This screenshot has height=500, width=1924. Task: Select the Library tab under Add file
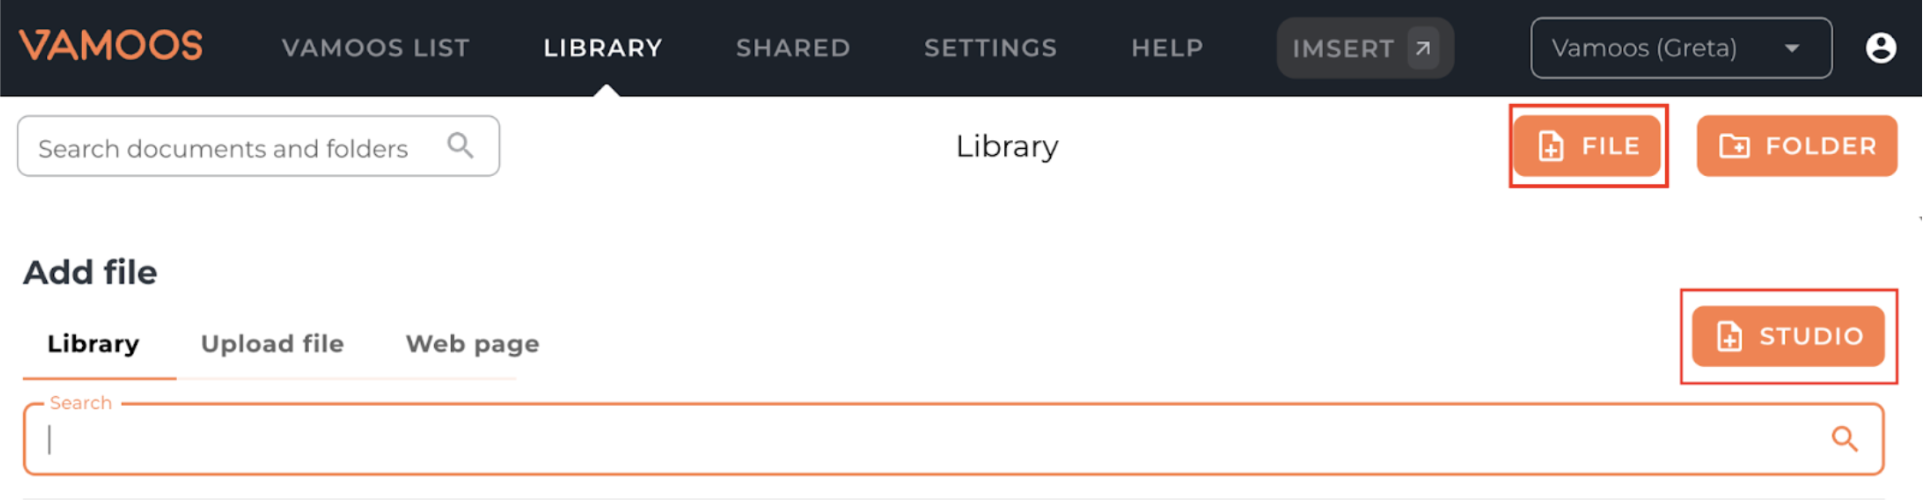(x=93, y=344)
